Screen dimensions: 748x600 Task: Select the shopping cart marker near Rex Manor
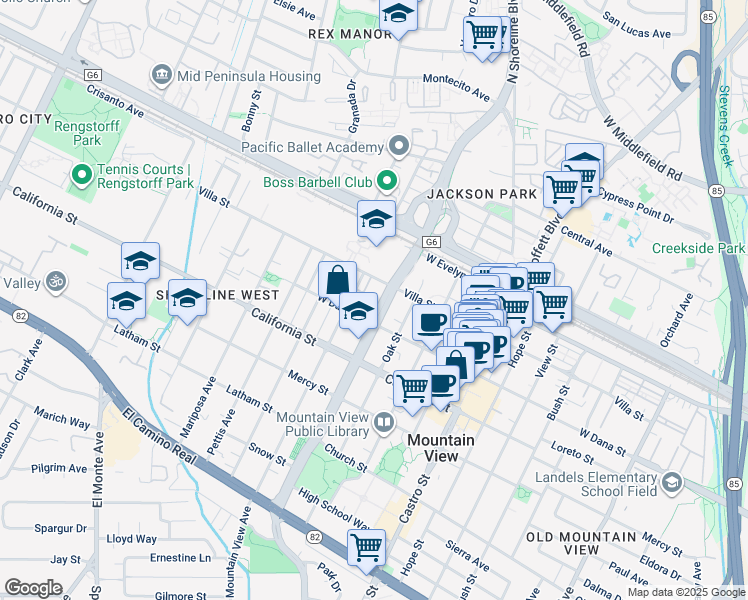click(x=484, y=36)
